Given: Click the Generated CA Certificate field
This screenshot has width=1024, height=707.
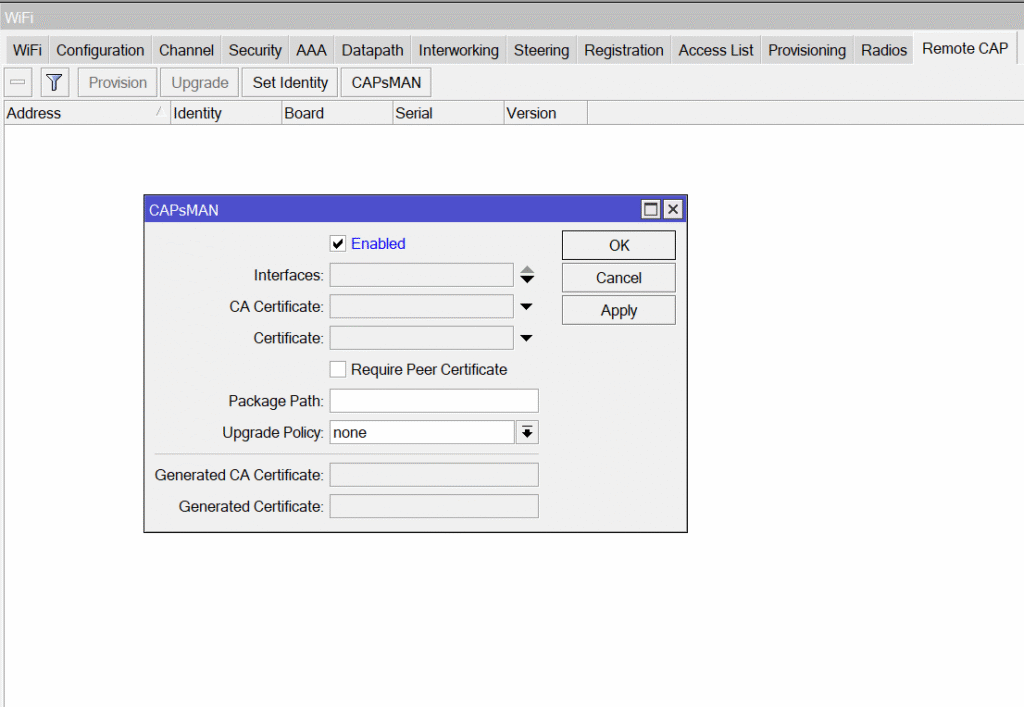Looking at the screenshot, I should tap(434, 475).
